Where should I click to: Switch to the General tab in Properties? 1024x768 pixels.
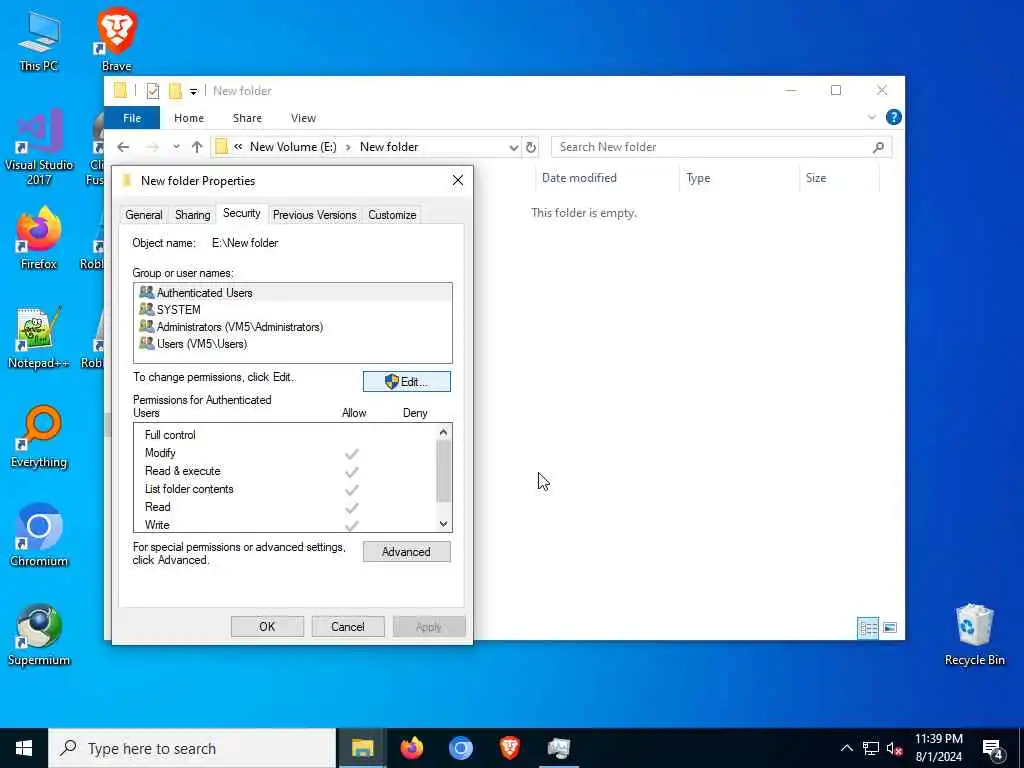click(x=144, y=215)
